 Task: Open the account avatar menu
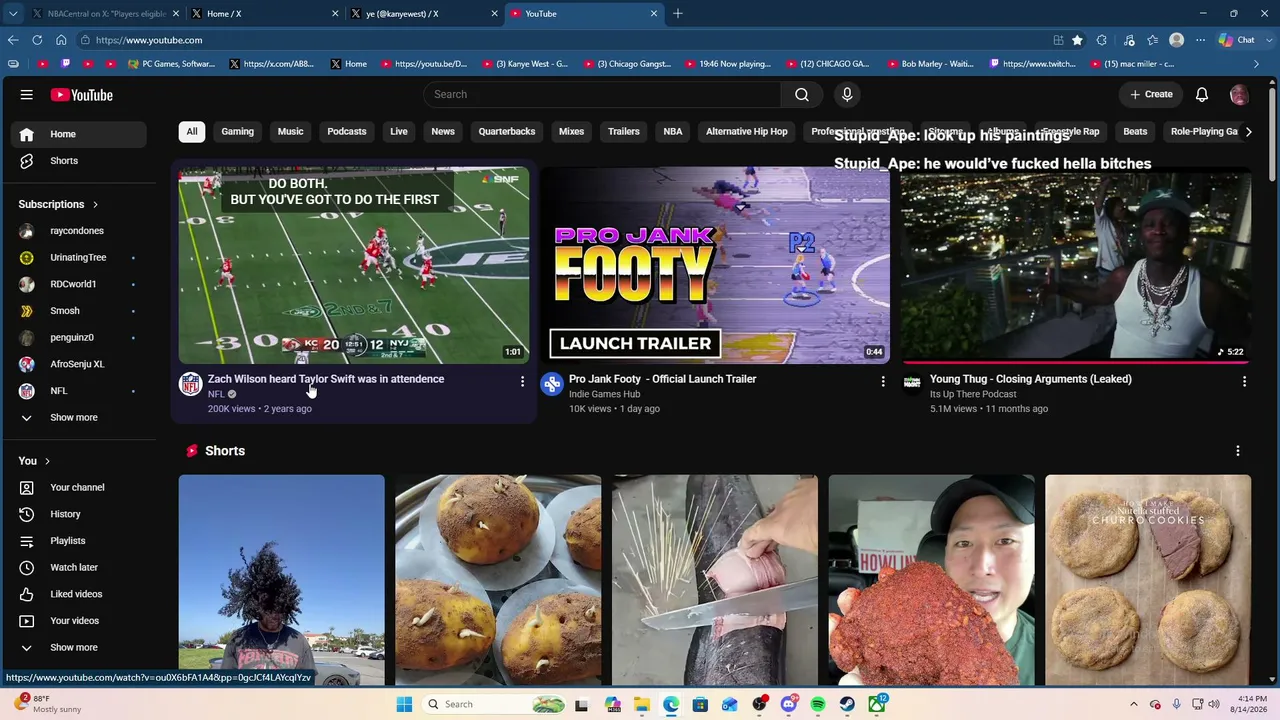(1239, 94)
